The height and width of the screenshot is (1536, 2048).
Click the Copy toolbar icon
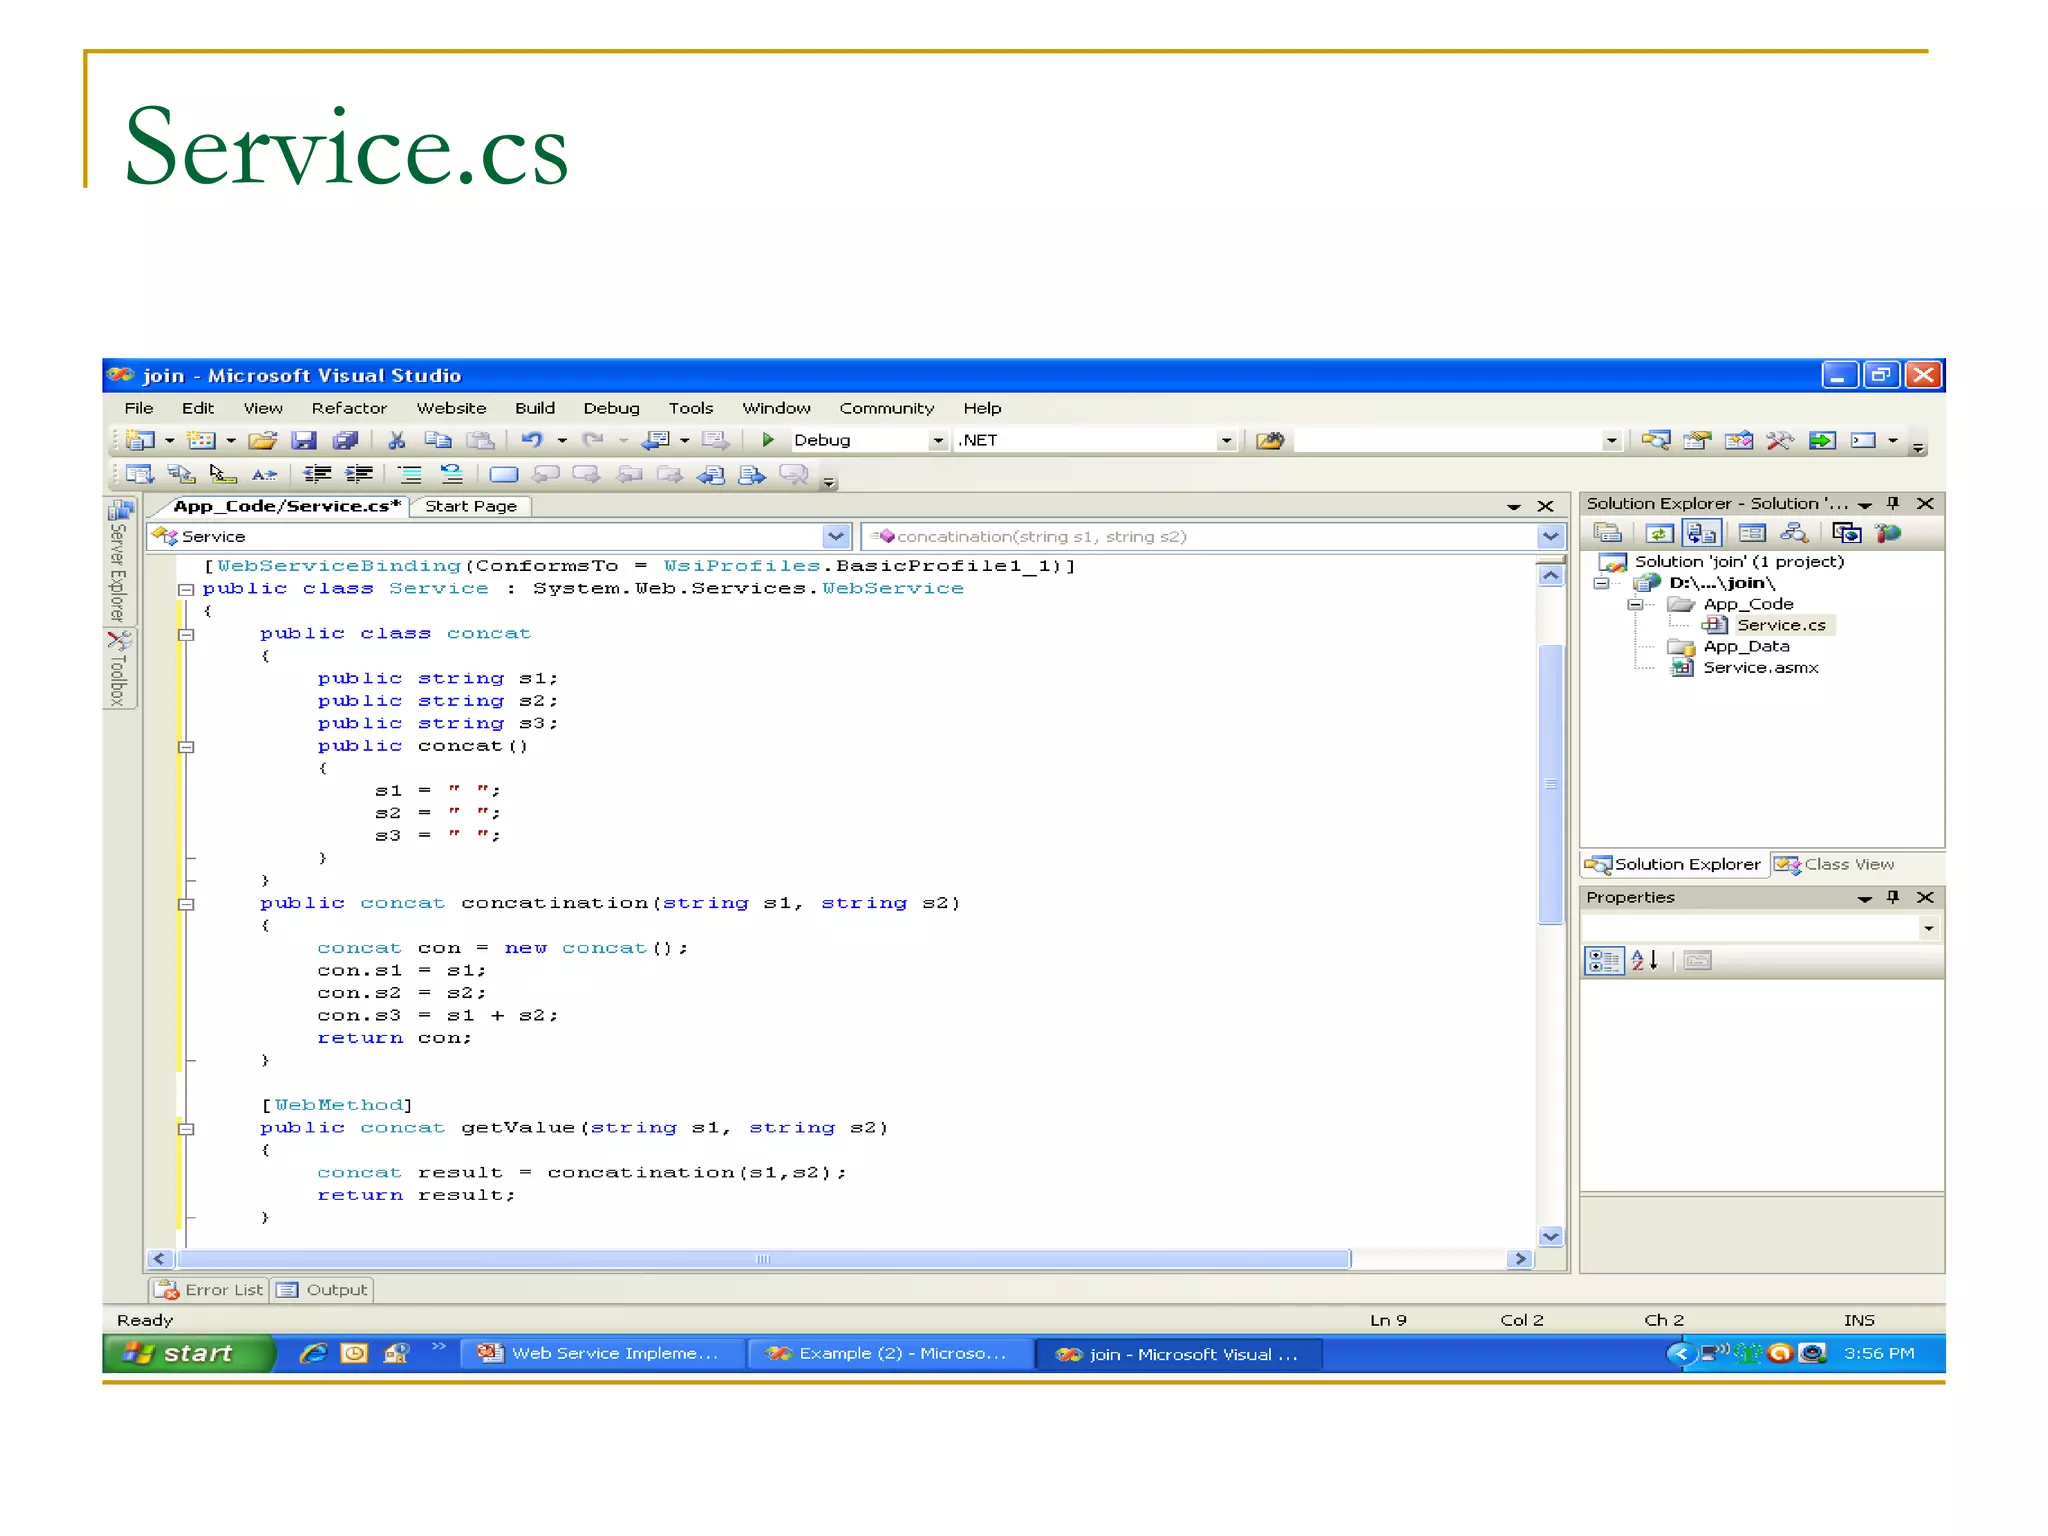(438, 440)
